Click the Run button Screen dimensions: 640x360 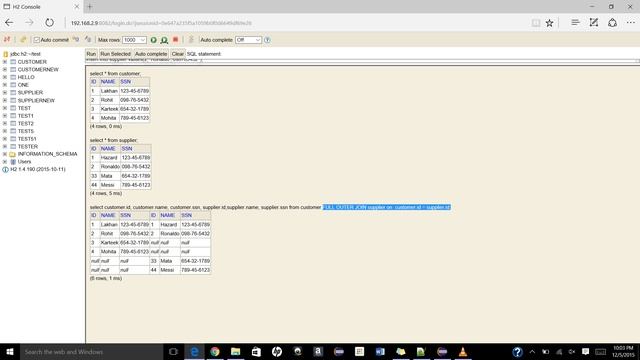tap(91, 54)
